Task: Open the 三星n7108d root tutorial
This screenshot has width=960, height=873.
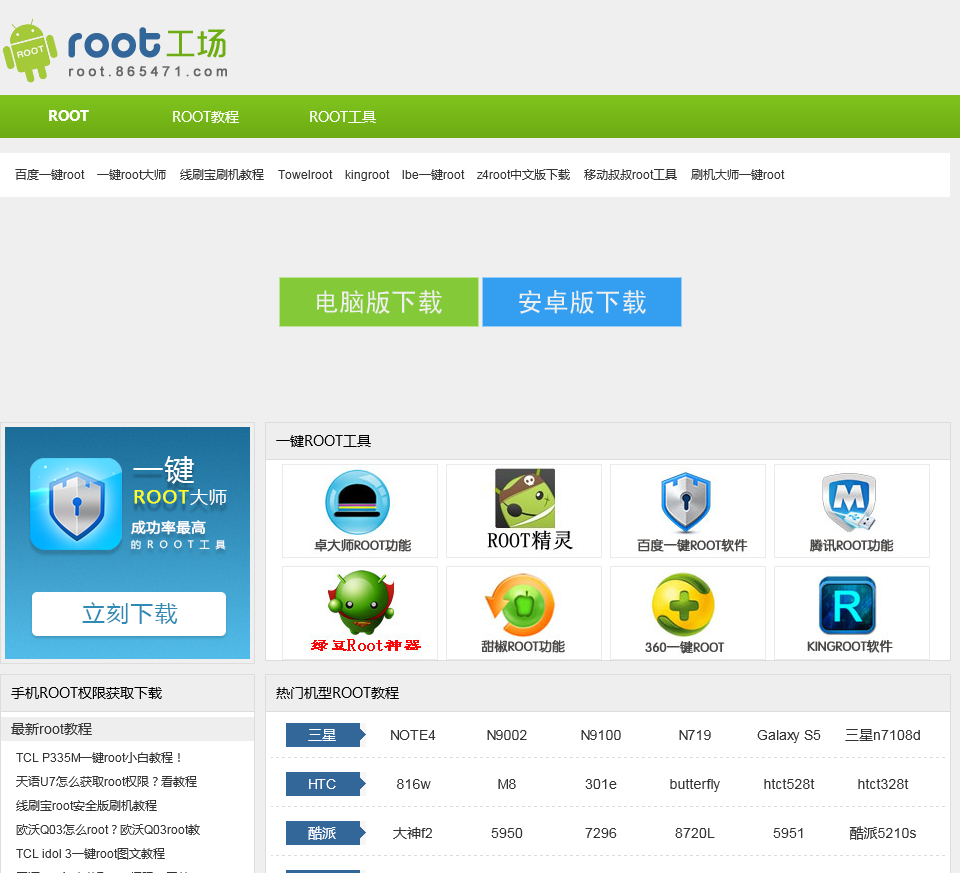Action: click(x=882, y=735)
